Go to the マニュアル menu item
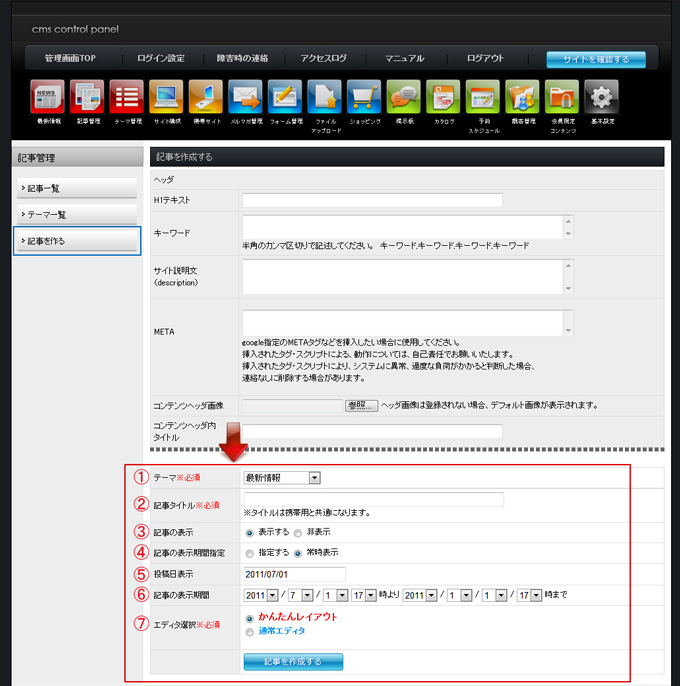680x686 pixels. point(404,59)
